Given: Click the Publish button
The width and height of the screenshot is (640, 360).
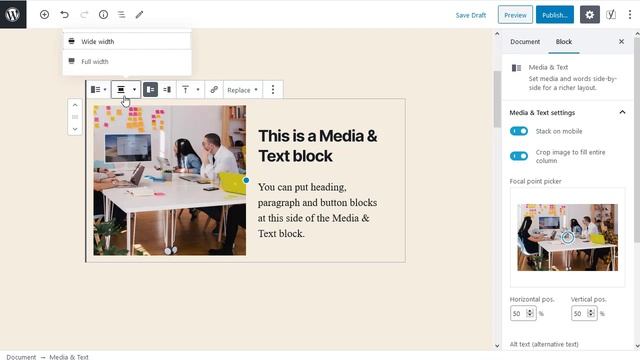Looking at the screenshot, I should point(555,15).
